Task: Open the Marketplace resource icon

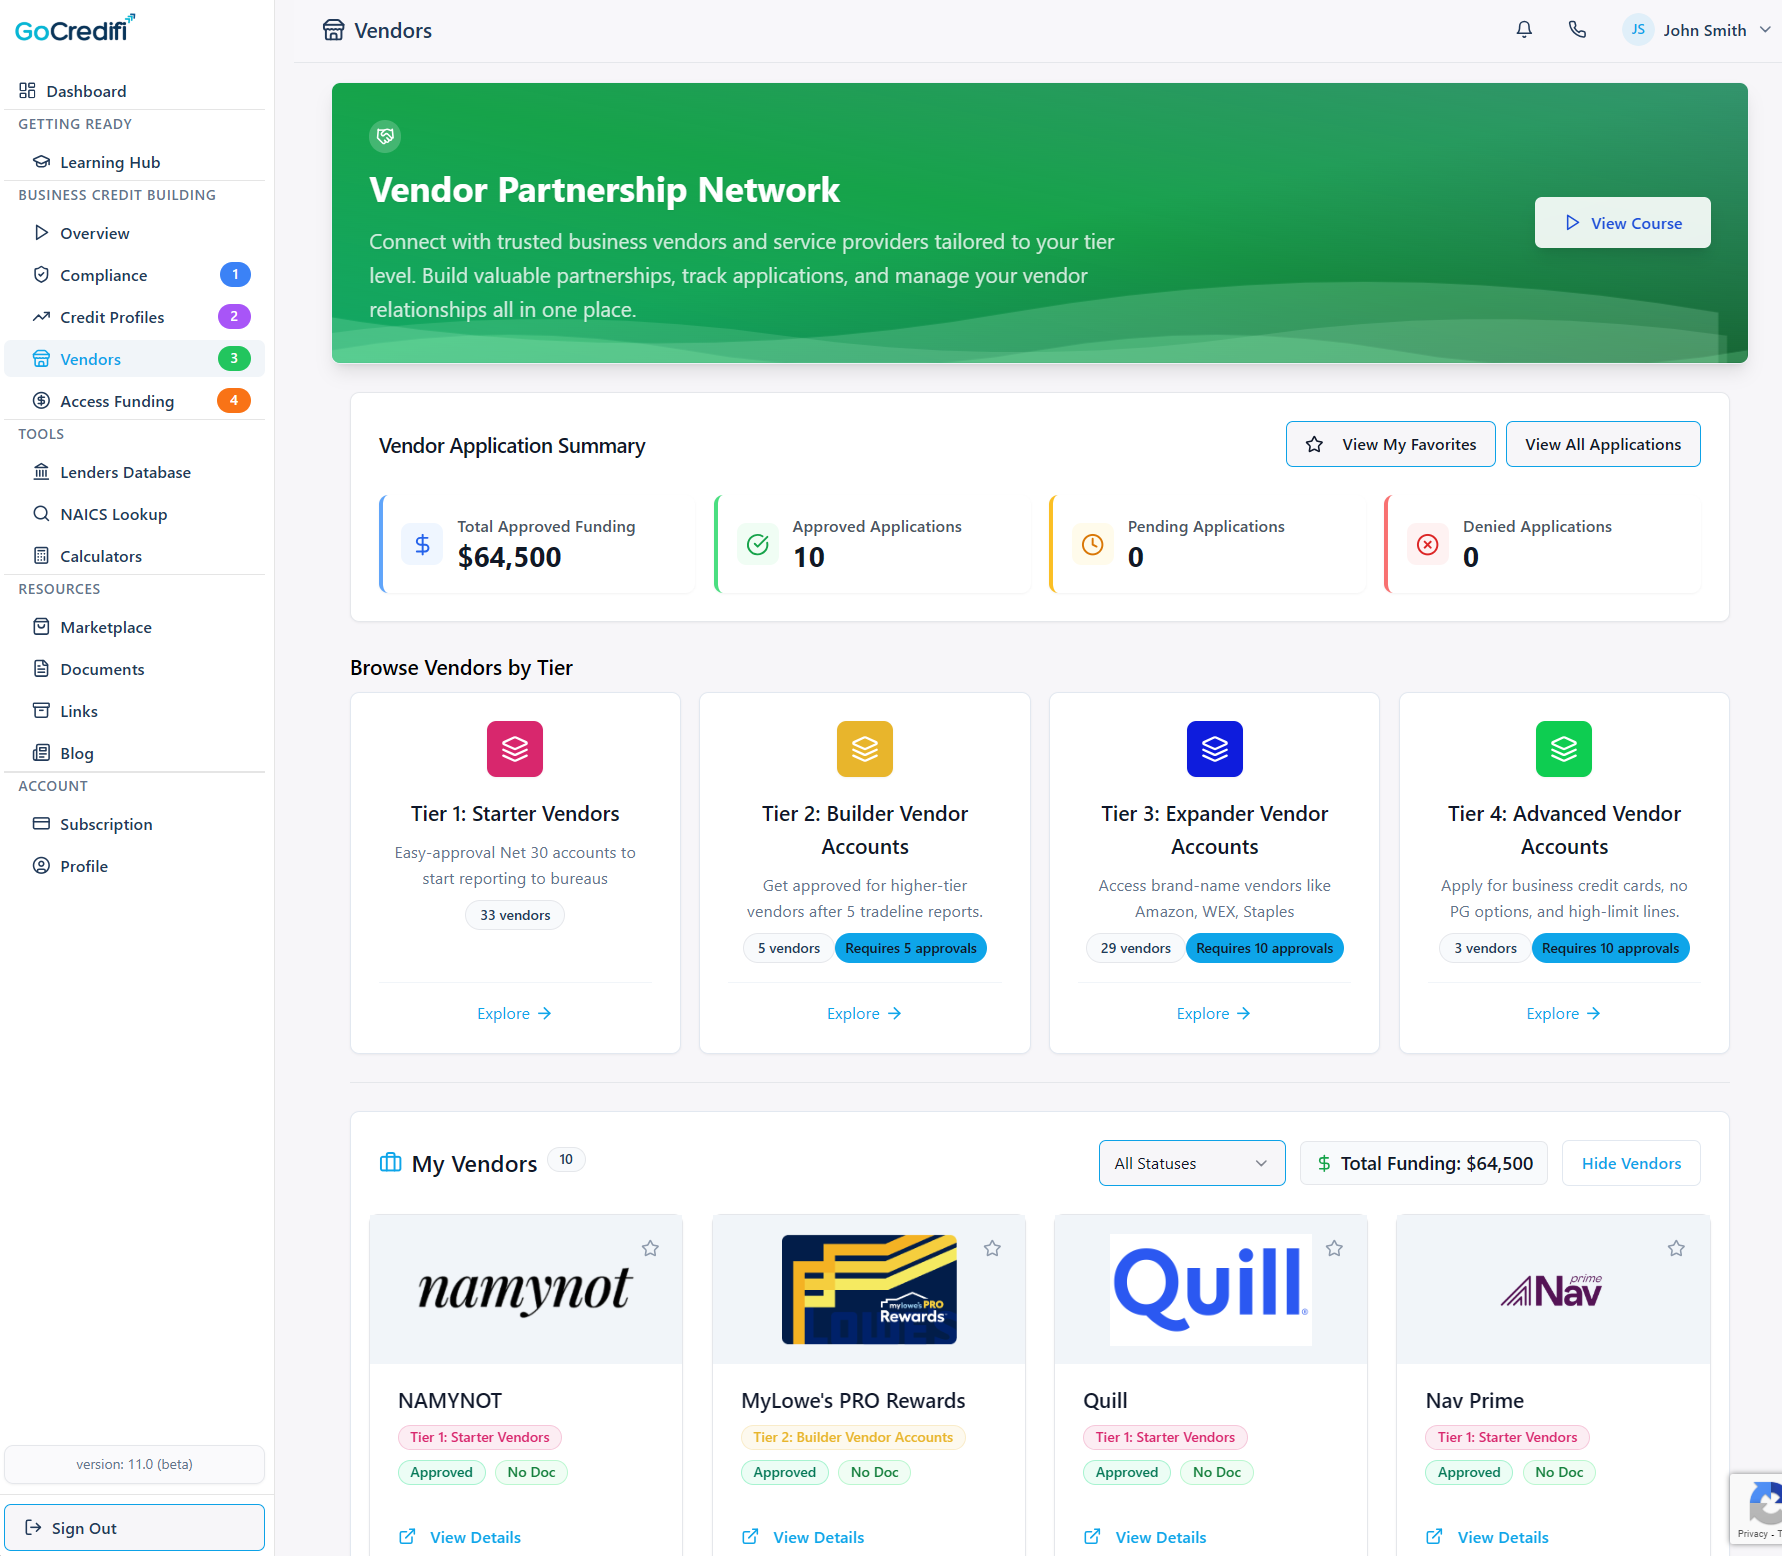Action: click(x=41, y=626)
